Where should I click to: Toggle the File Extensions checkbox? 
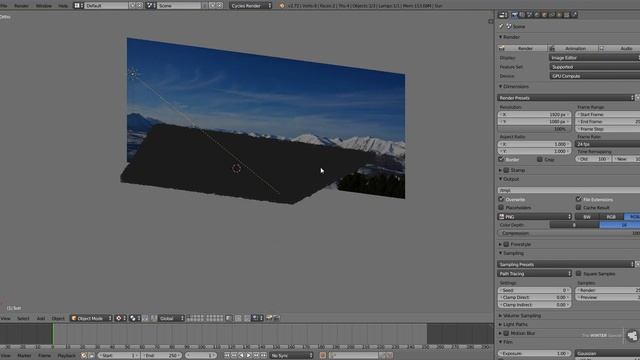578,199
